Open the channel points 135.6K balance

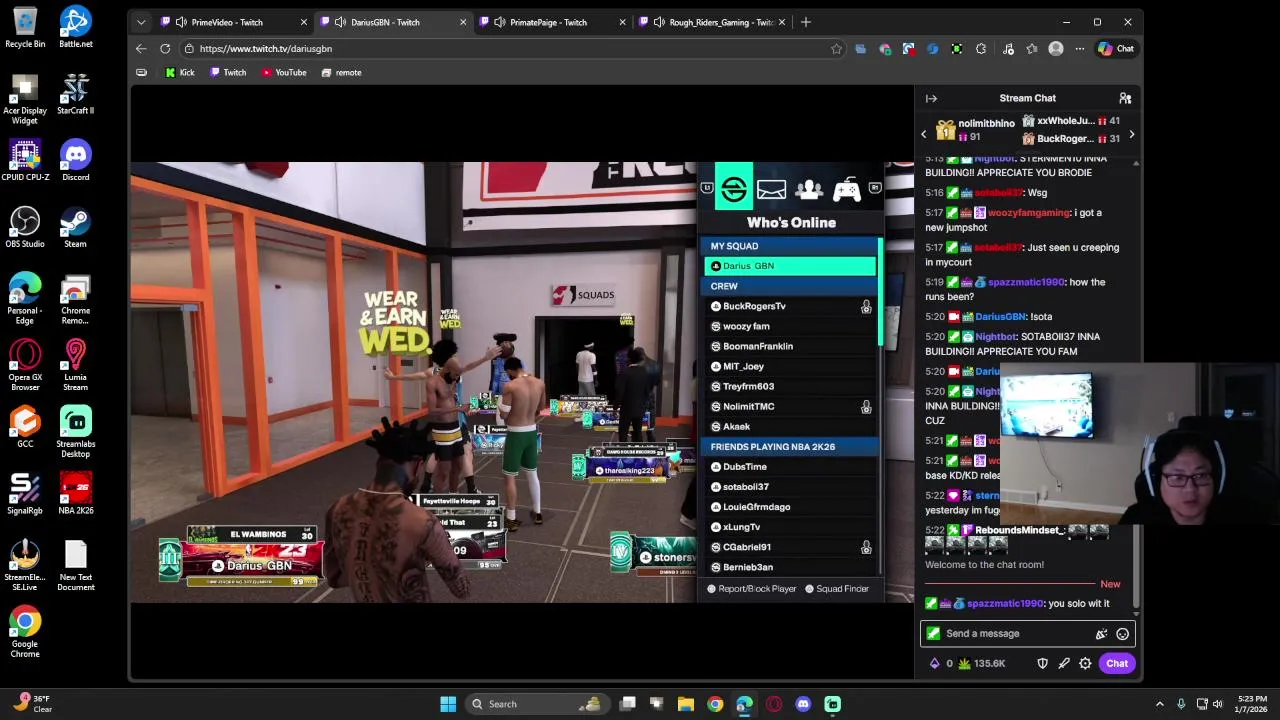(x=981, y=663)
